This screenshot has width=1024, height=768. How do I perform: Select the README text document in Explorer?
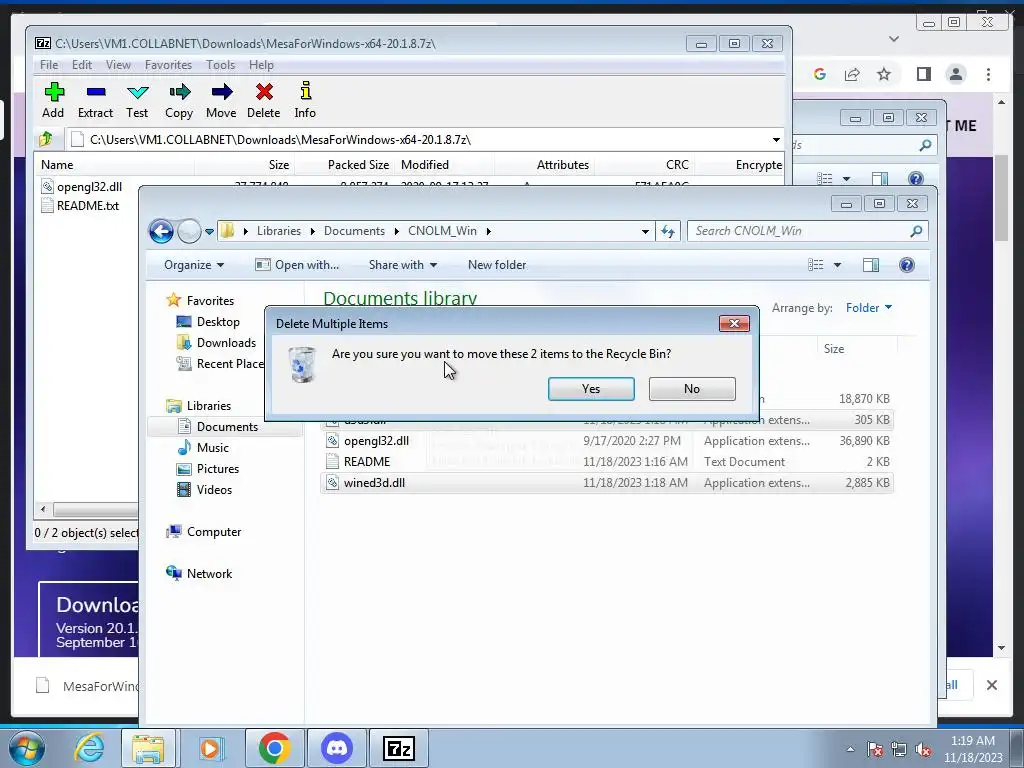pos(607,462)
